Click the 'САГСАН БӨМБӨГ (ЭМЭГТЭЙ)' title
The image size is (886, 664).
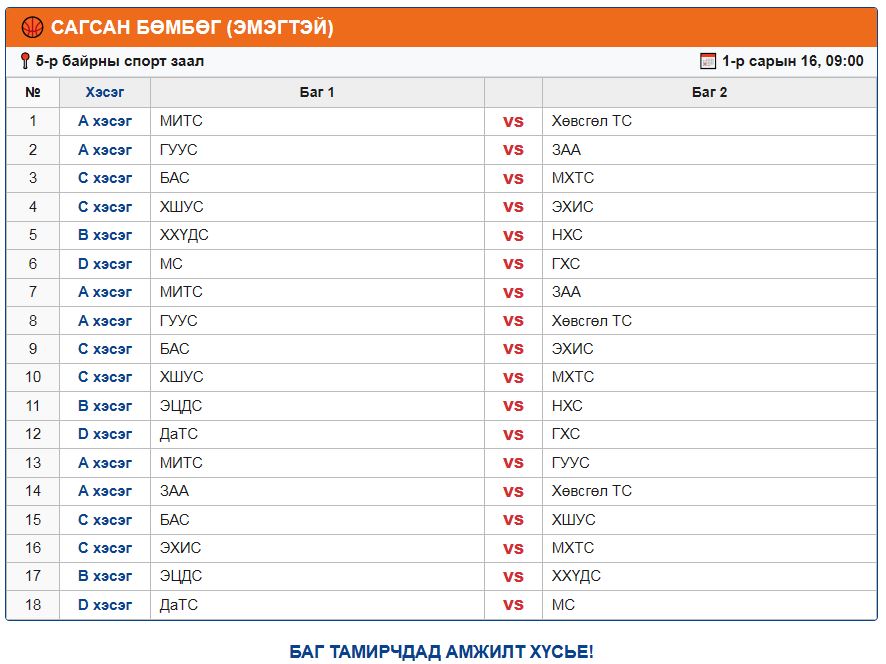point(192,28)
